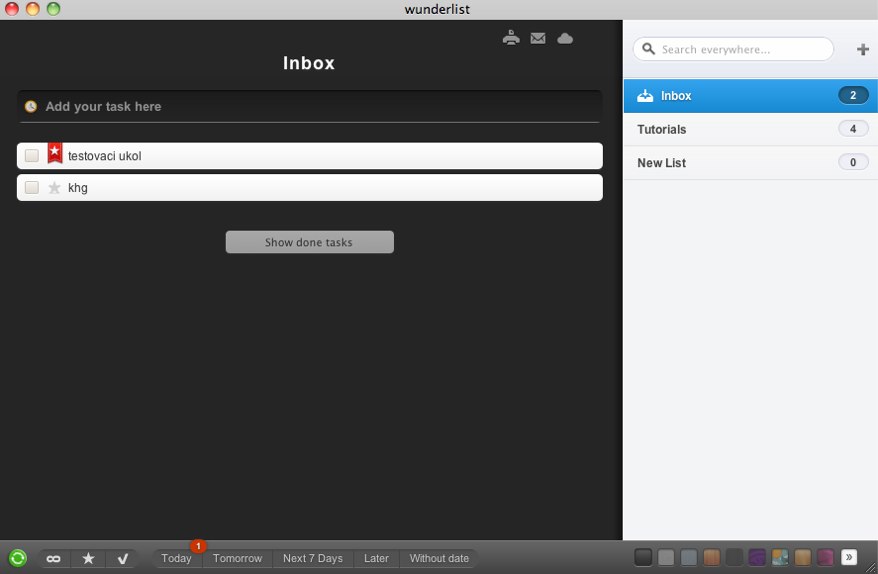Viewport: 878px width, 574px height.
Task: Check off the testovaci ukol task
Action: pyautogui.click(x=32, y=156)
